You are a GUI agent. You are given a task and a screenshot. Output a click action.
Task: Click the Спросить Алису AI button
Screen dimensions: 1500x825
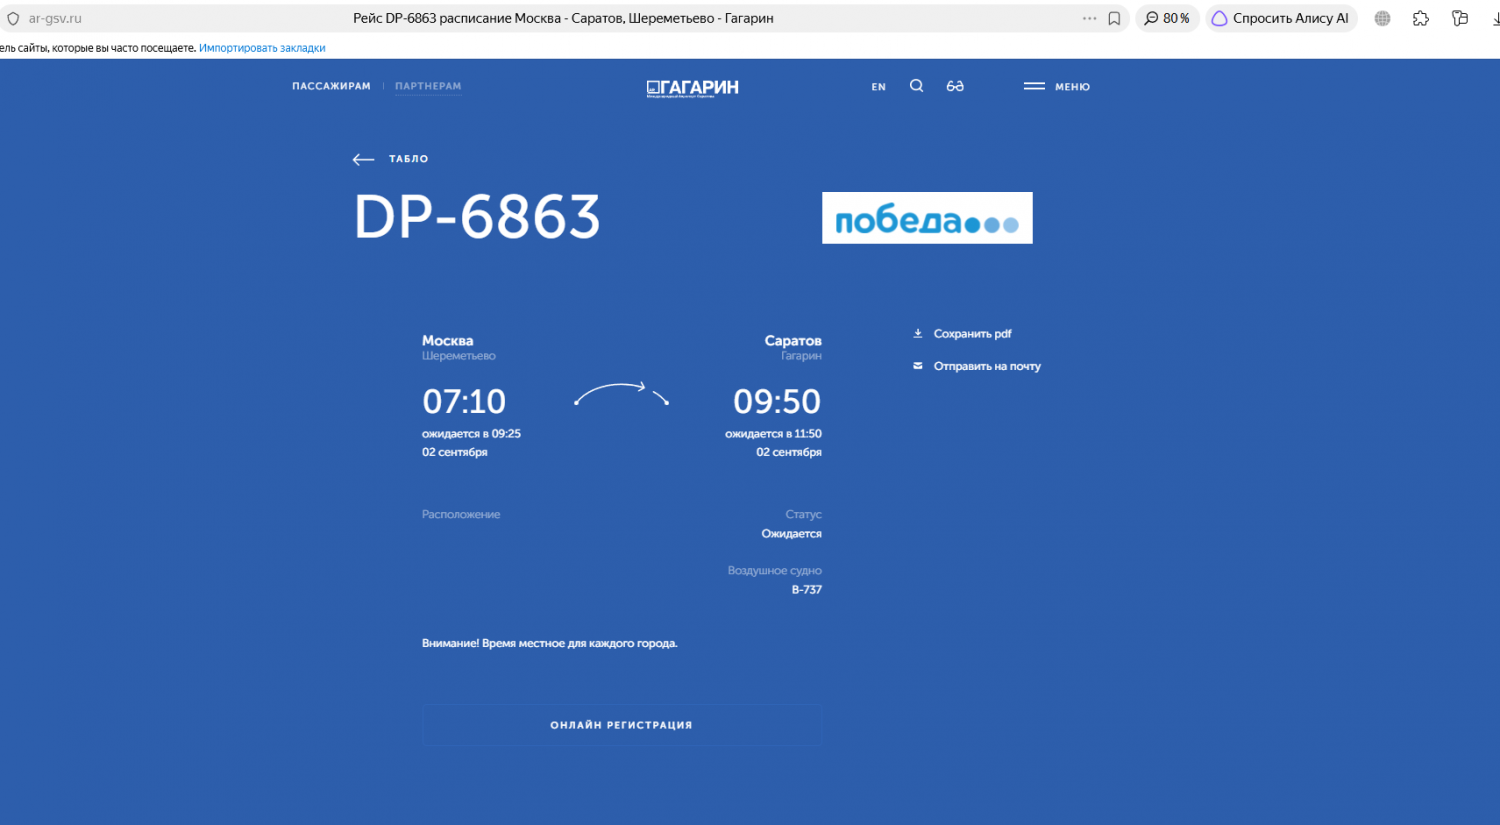tap(1281, 18)
